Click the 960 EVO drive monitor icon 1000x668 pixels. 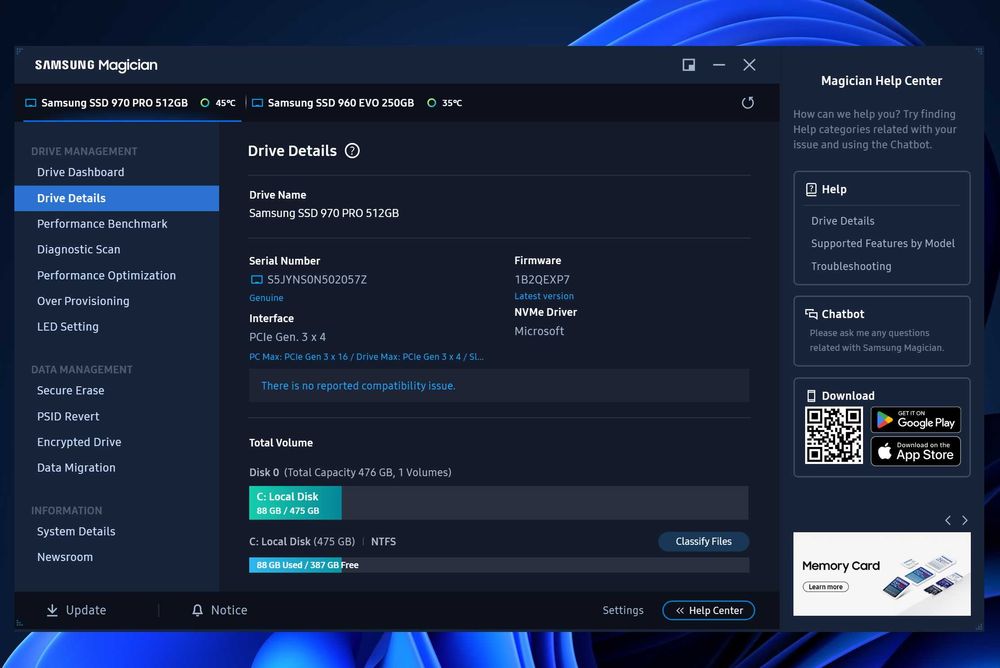click(257, 103)
